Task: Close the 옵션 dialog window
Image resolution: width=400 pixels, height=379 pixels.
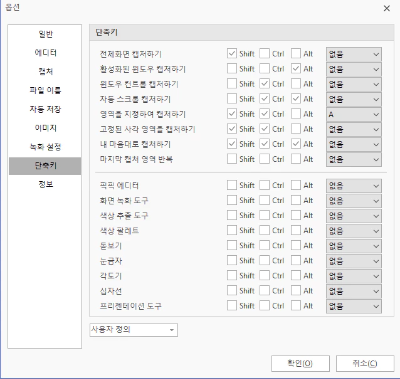Action: 387,8
